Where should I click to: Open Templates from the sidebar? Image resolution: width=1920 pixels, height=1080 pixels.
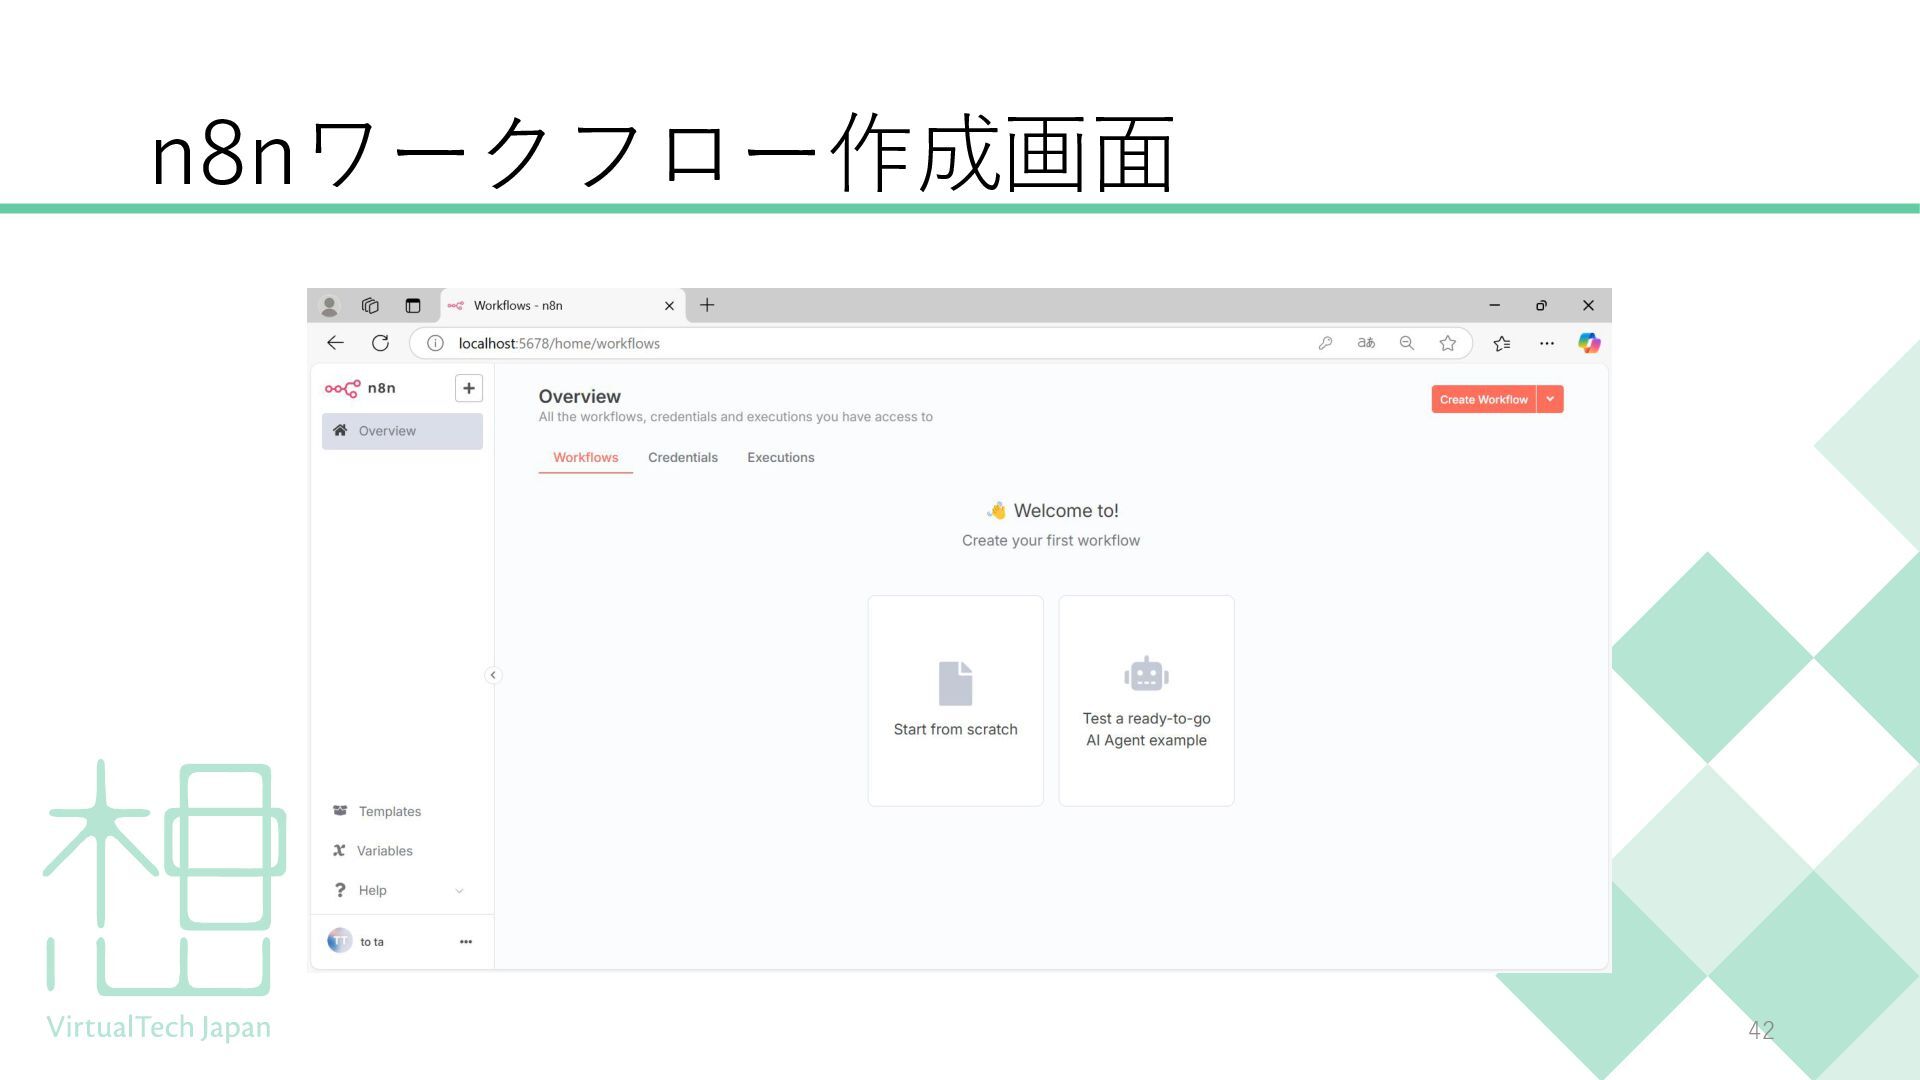pyautogui.click(x=389, y=811)
